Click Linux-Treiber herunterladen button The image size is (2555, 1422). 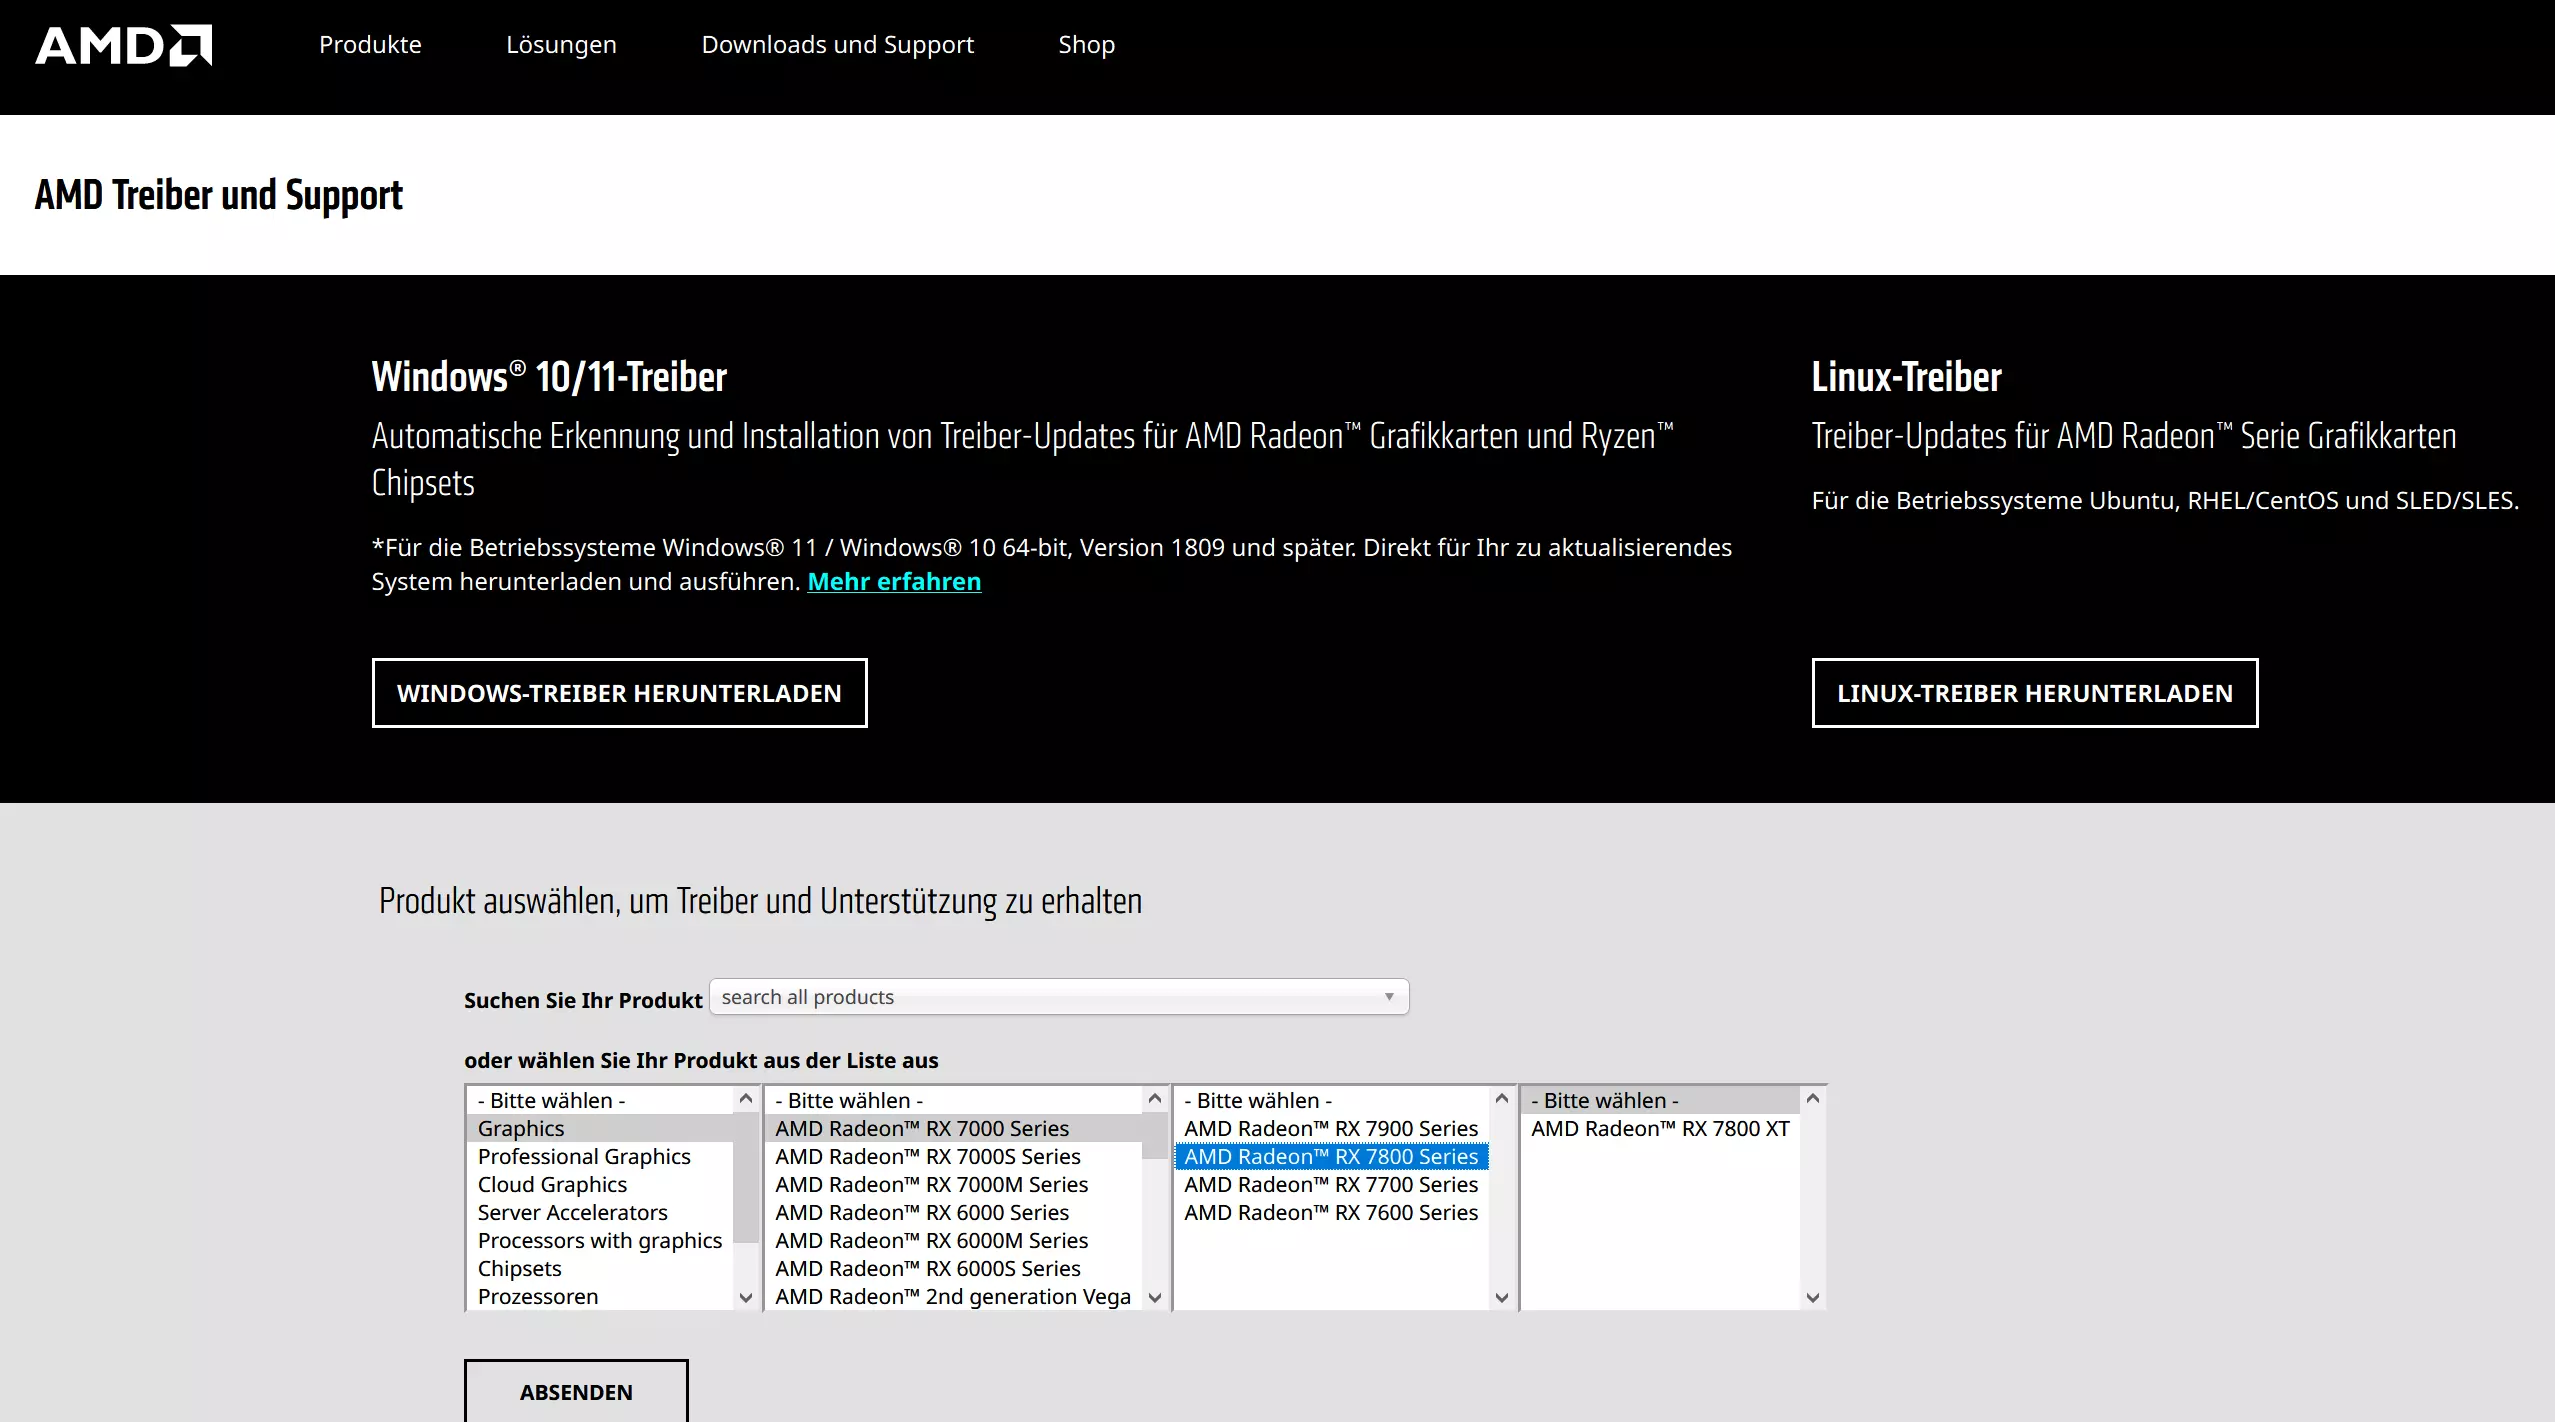point(2035,693)
